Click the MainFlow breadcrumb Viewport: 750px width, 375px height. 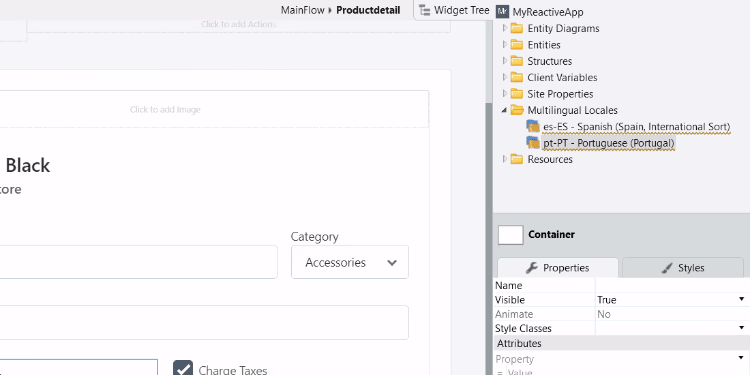[x=302, y=10]
